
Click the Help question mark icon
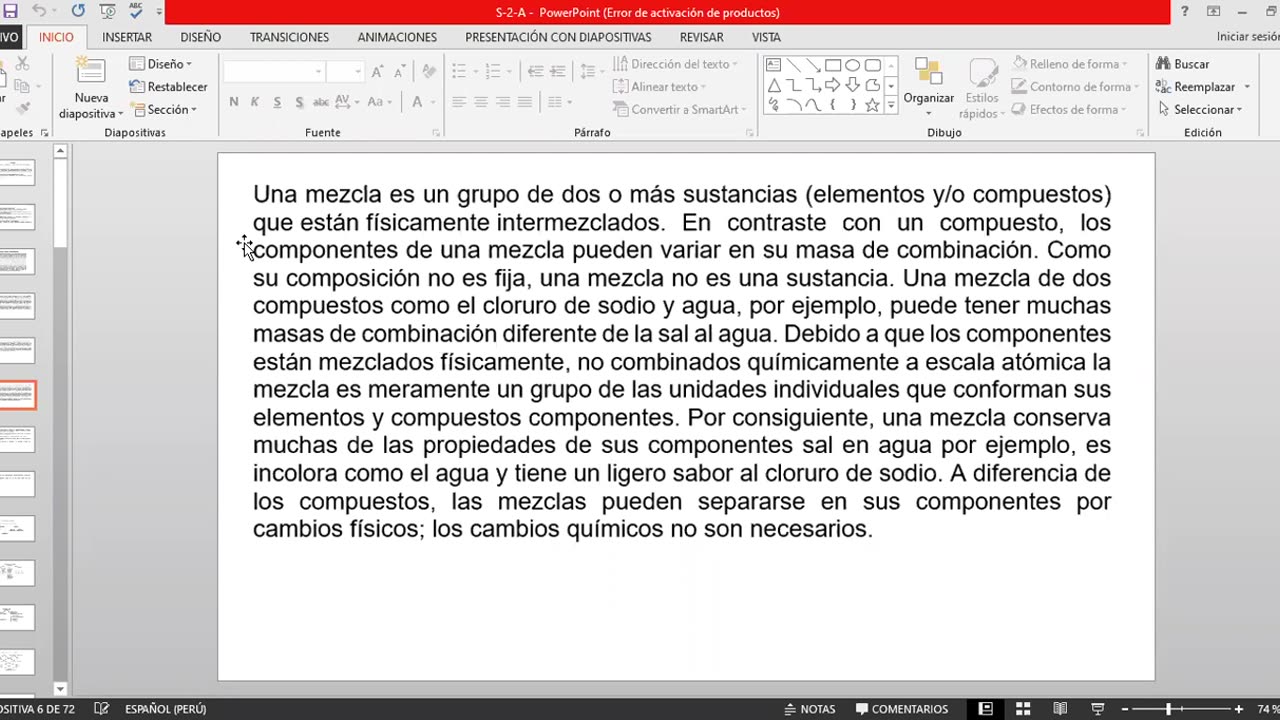[x=1185, y=12]
